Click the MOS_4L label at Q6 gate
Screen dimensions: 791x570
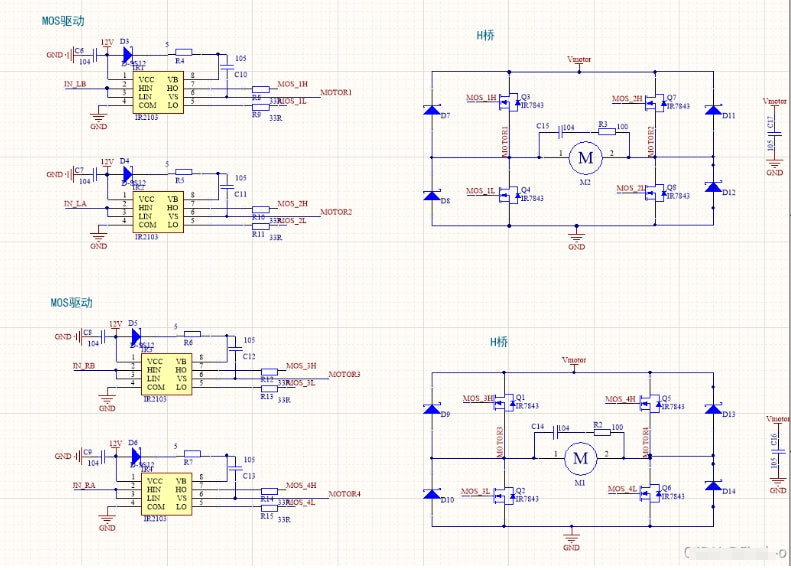(x=623, y=489)
